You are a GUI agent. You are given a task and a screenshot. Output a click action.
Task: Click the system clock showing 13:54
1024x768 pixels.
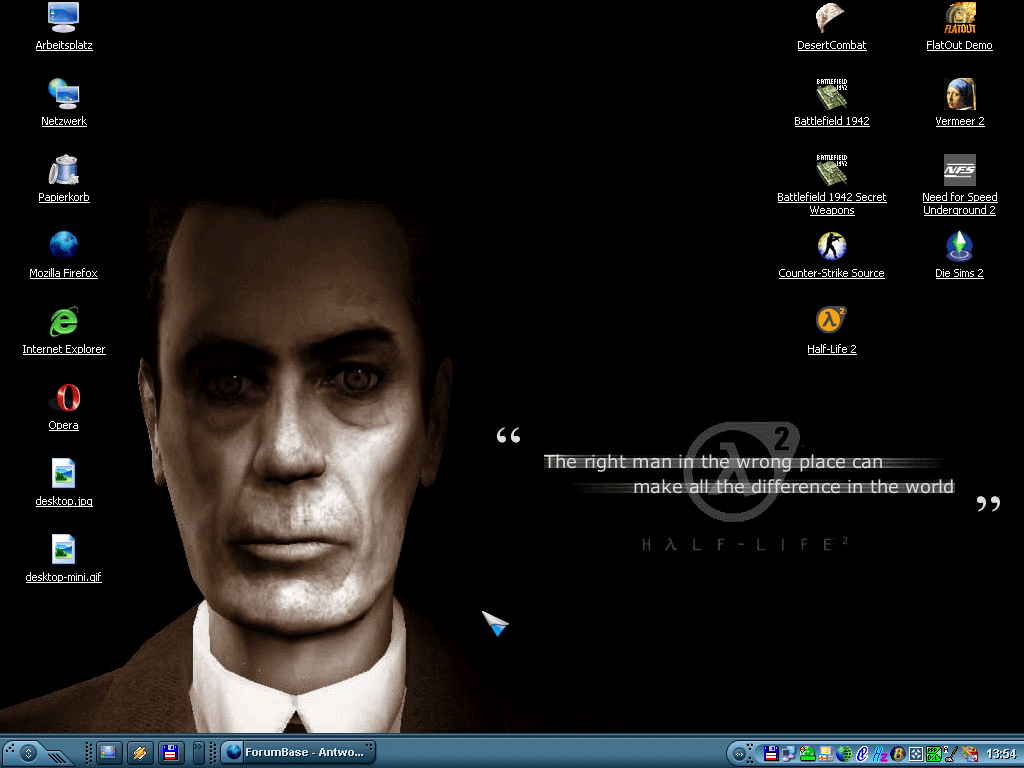click(x=1000, y=753)
